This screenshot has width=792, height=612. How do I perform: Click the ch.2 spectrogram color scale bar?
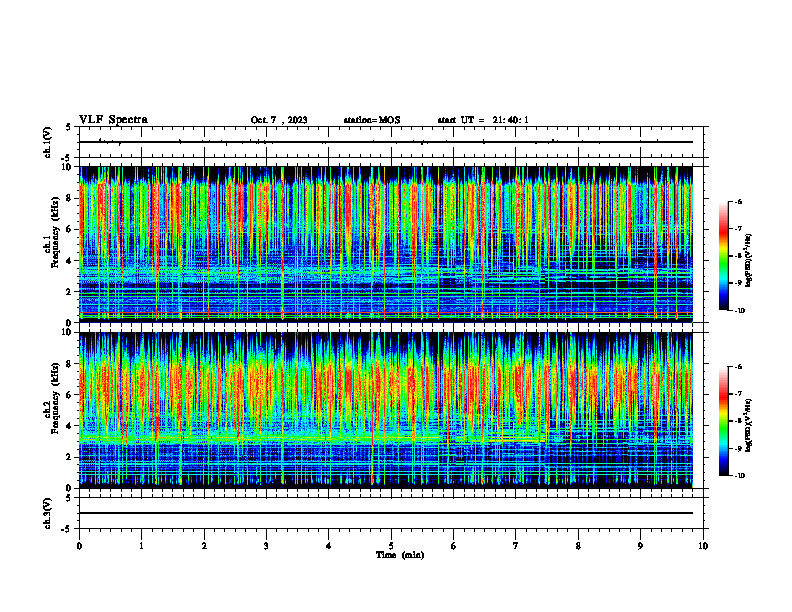pyautogui.click(x=723, y=421)
